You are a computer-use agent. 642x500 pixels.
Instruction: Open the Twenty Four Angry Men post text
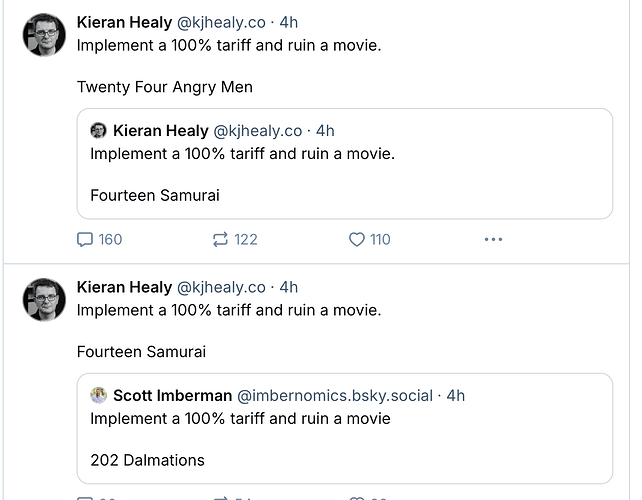[165, 87]
